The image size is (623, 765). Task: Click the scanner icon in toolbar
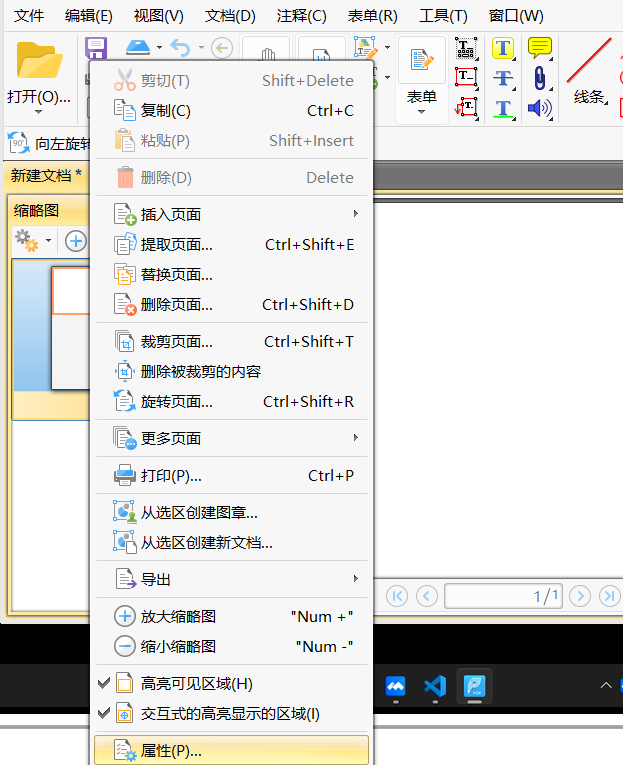tap(138, 47)
